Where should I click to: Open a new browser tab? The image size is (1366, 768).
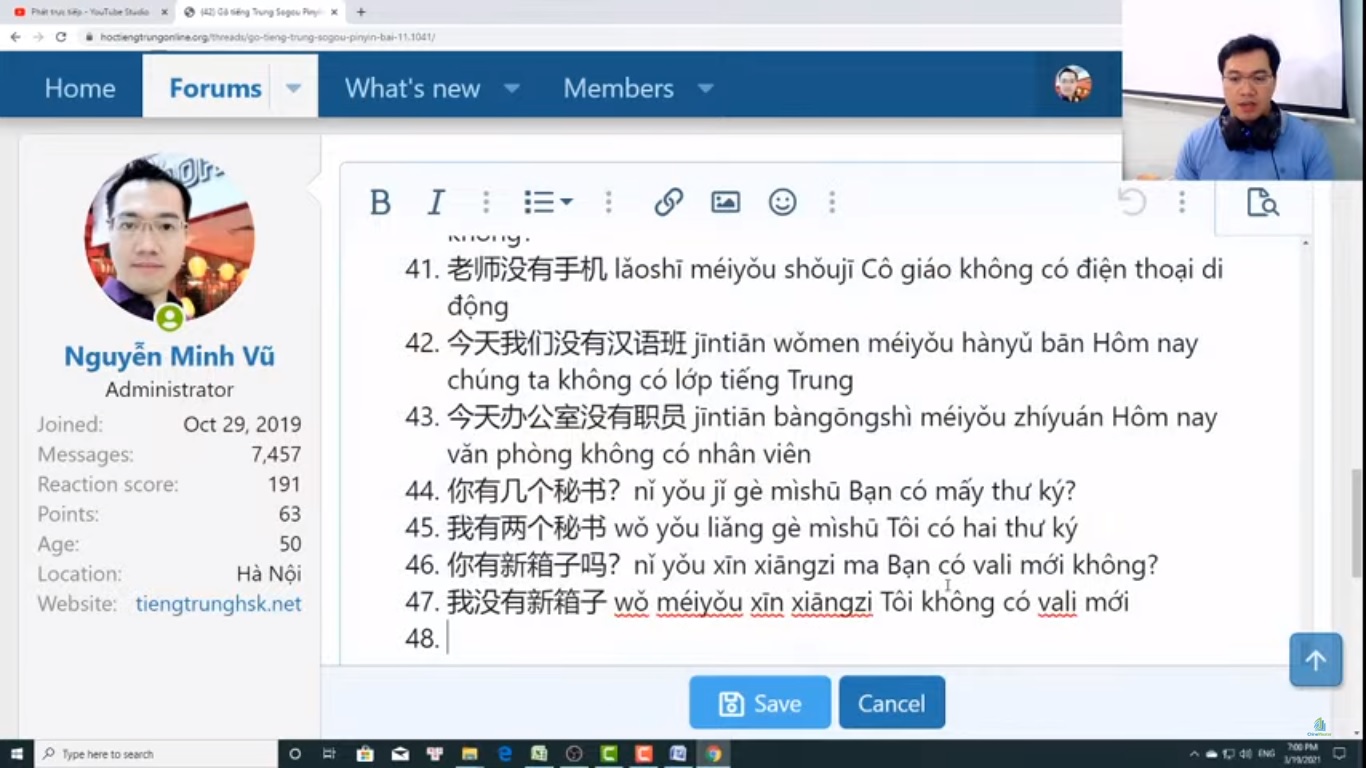361,12
